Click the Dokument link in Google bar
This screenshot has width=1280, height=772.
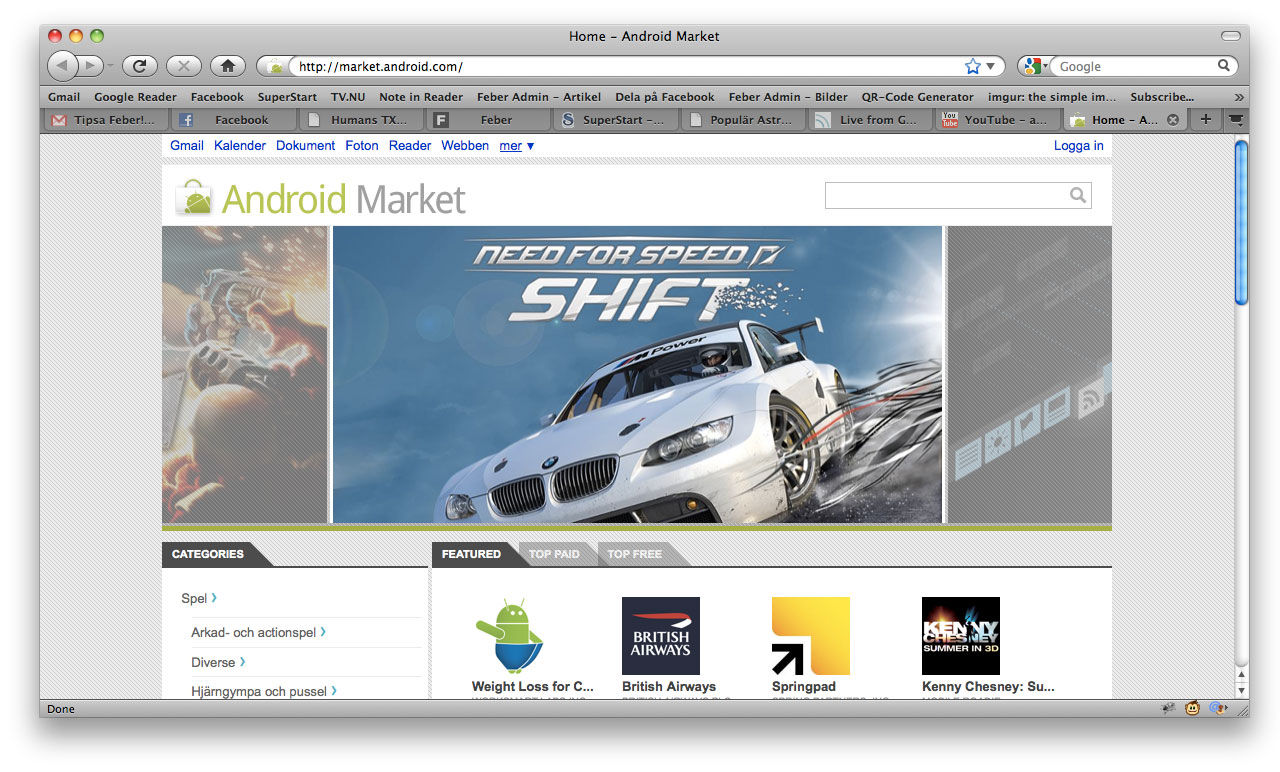306,146
